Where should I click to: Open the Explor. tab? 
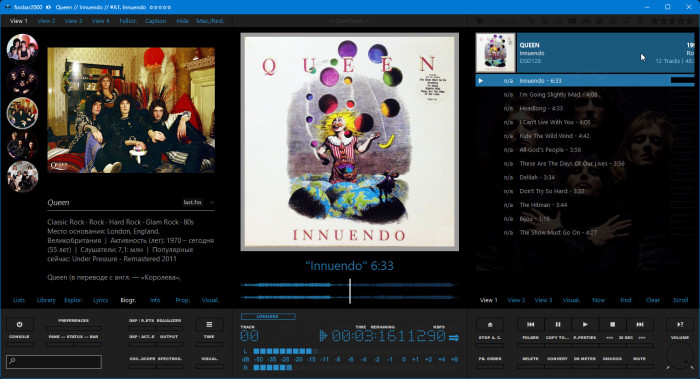[x=73, y=300]
